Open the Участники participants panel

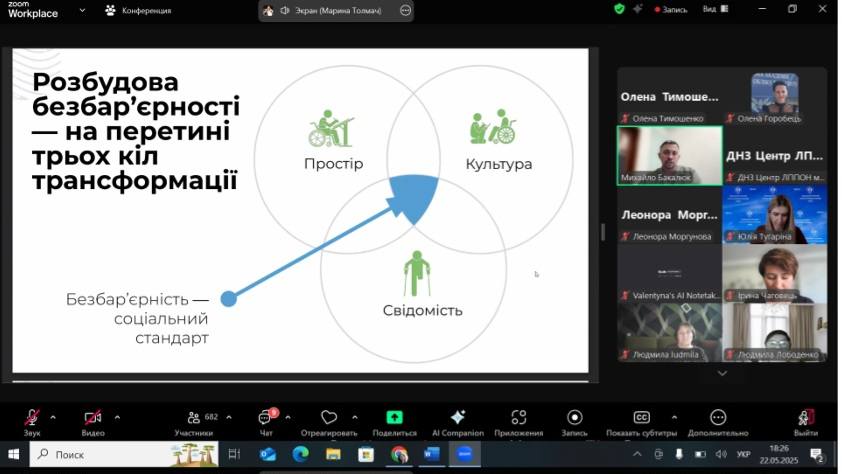click(x=193, y=418)
